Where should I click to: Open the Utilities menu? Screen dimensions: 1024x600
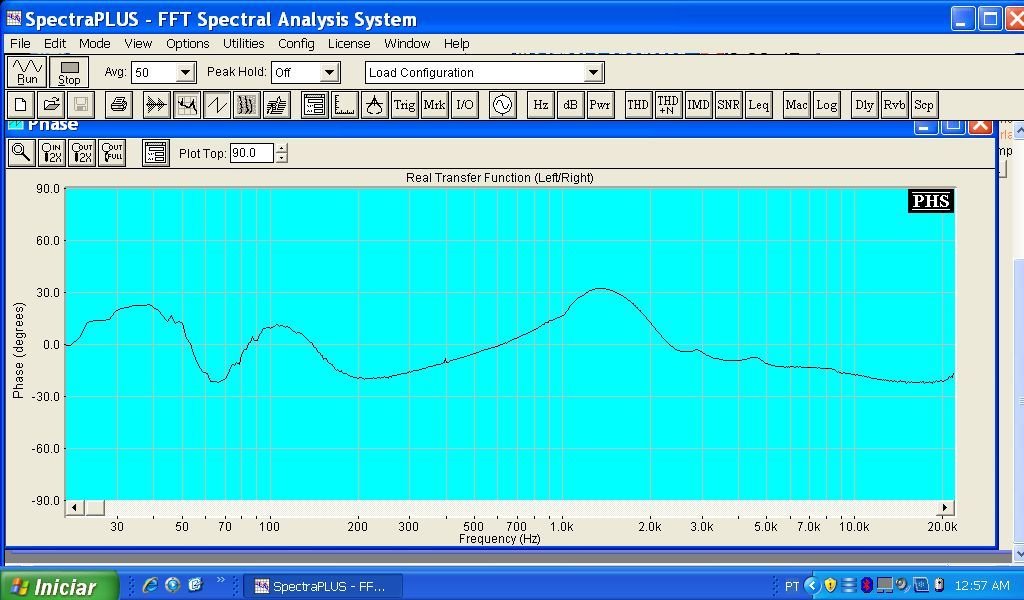pos(243,44)
